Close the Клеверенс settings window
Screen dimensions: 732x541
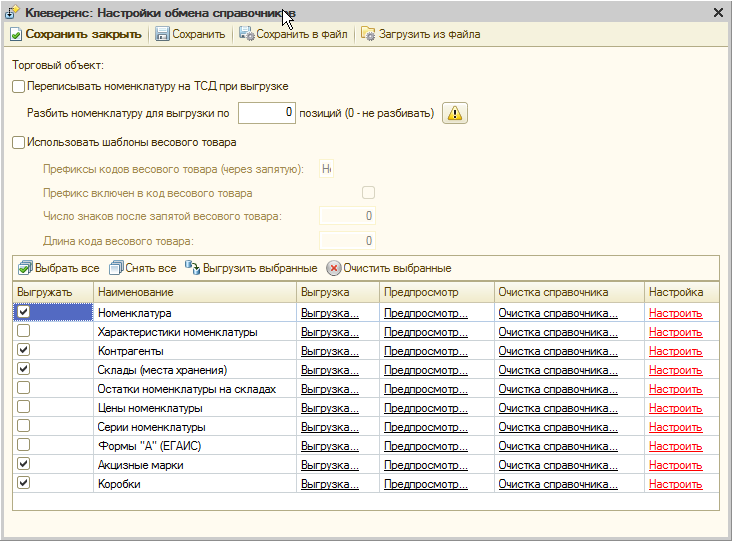tap(718, 13)
